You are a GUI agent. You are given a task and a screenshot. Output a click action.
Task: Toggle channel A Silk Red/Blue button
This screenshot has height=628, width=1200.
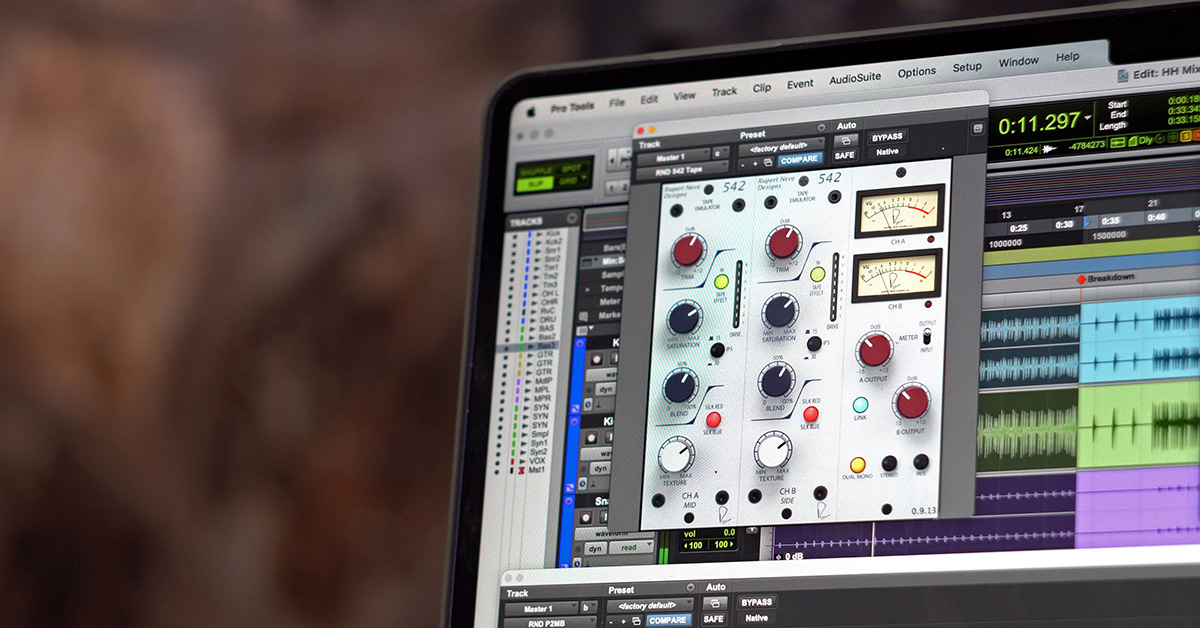[x=713, y=419]
